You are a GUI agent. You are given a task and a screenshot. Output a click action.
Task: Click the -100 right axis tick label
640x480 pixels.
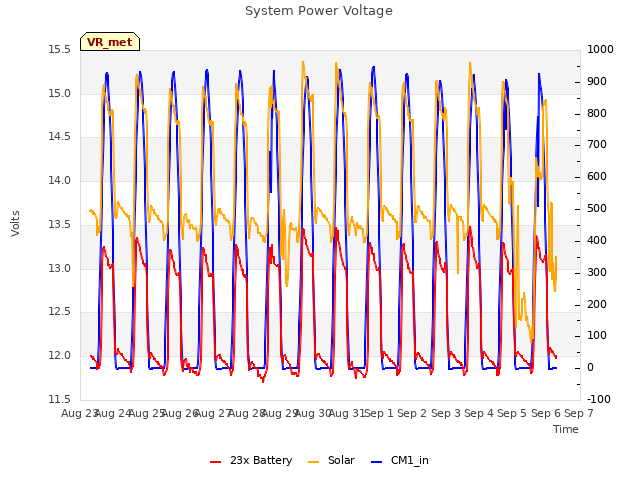click(x=599, y=399)
